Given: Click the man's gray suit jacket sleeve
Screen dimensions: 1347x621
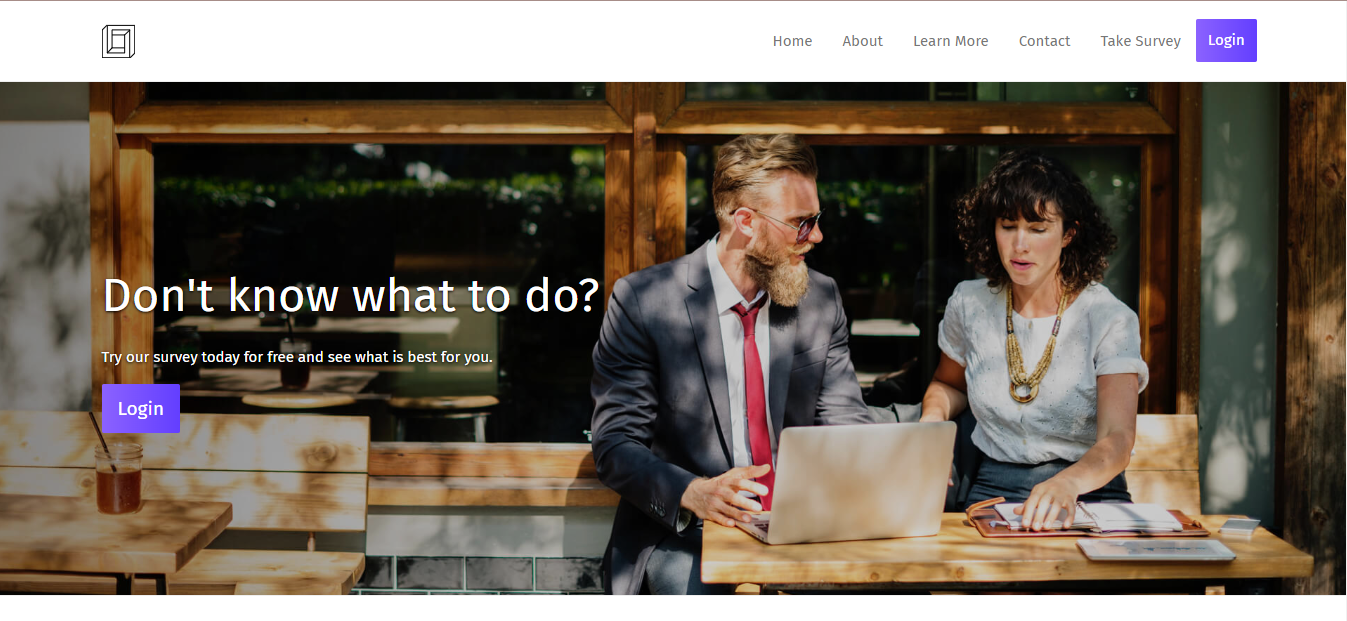Looking at the screenshot, I should (x=640, y=420).
